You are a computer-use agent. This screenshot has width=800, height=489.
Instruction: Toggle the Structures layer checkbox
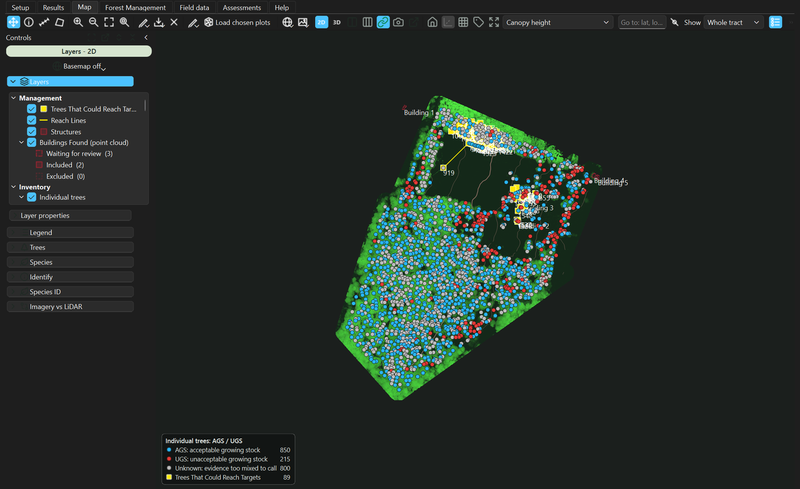click(32, 132)
